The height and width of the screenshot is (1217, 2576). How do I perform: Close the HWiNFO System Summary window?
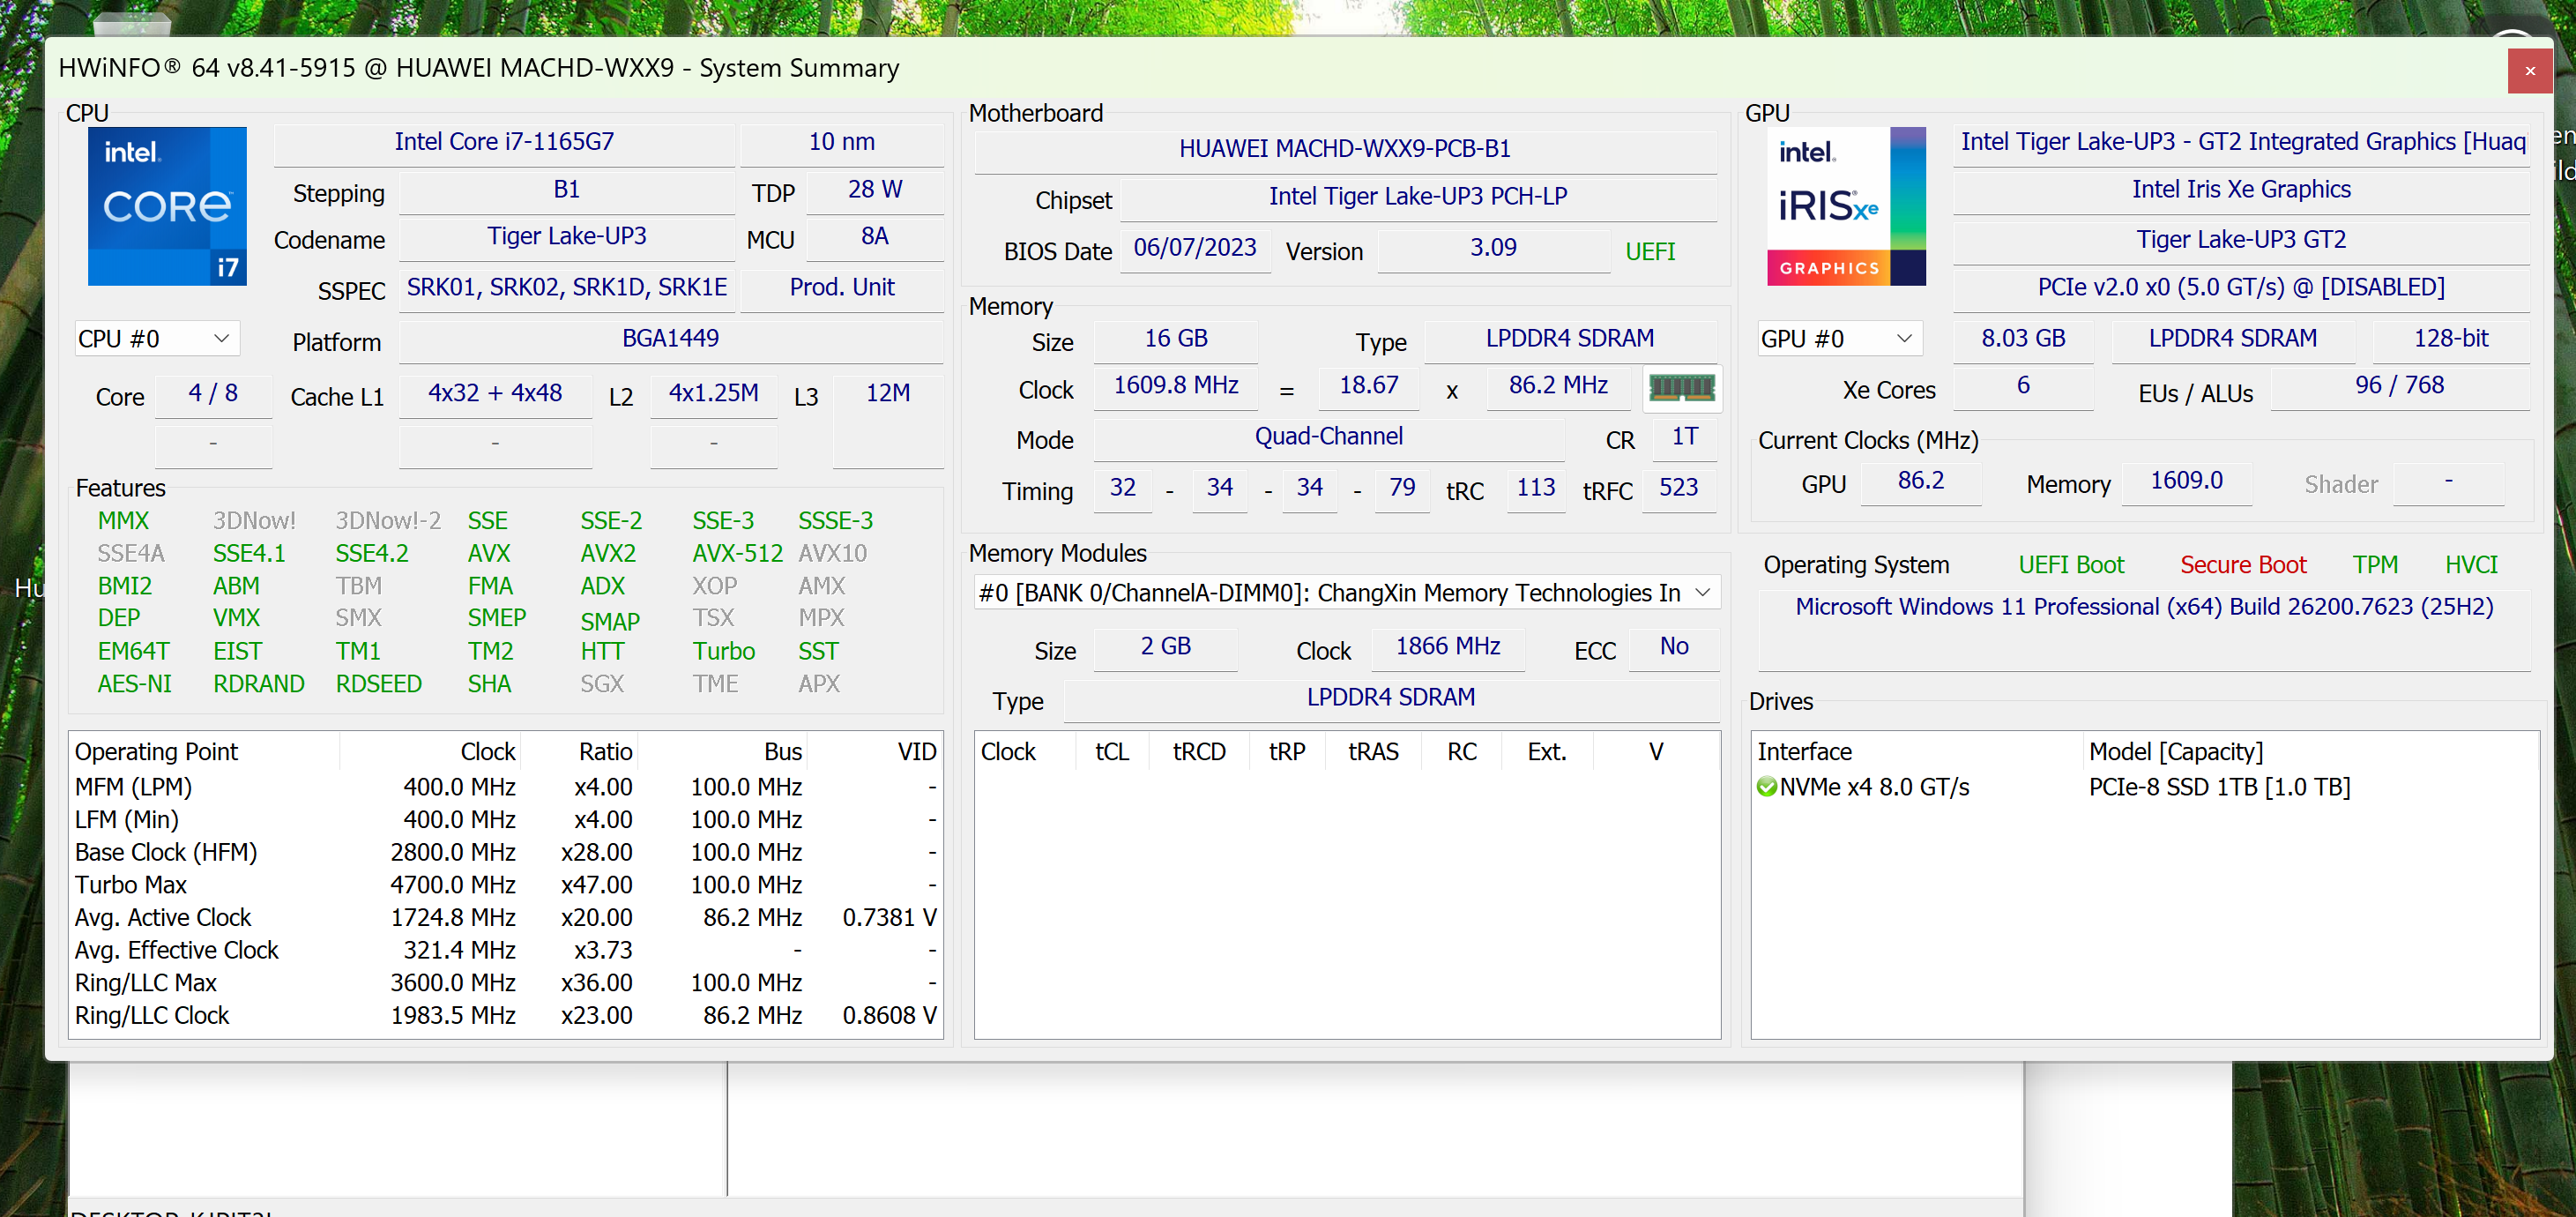[2530, 70]
